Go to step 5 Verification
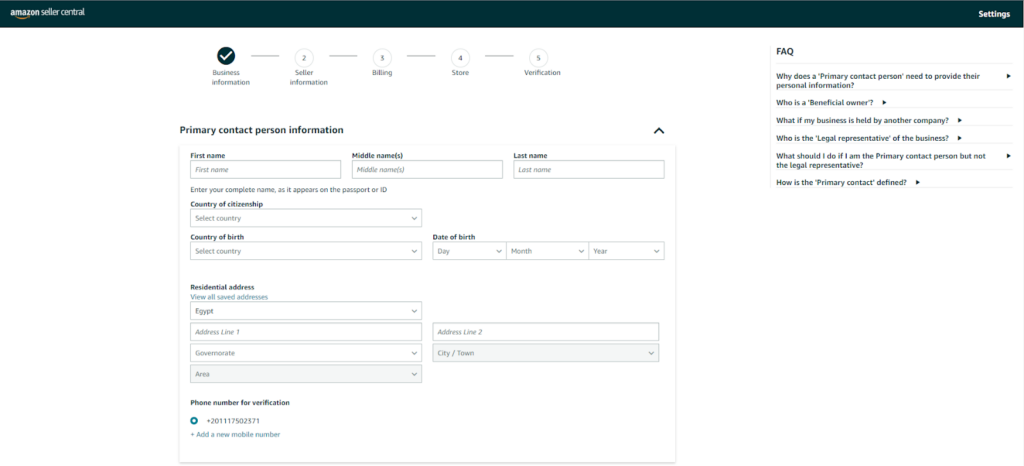Screen dimensions: 1024x466 [x=539, y=57]
